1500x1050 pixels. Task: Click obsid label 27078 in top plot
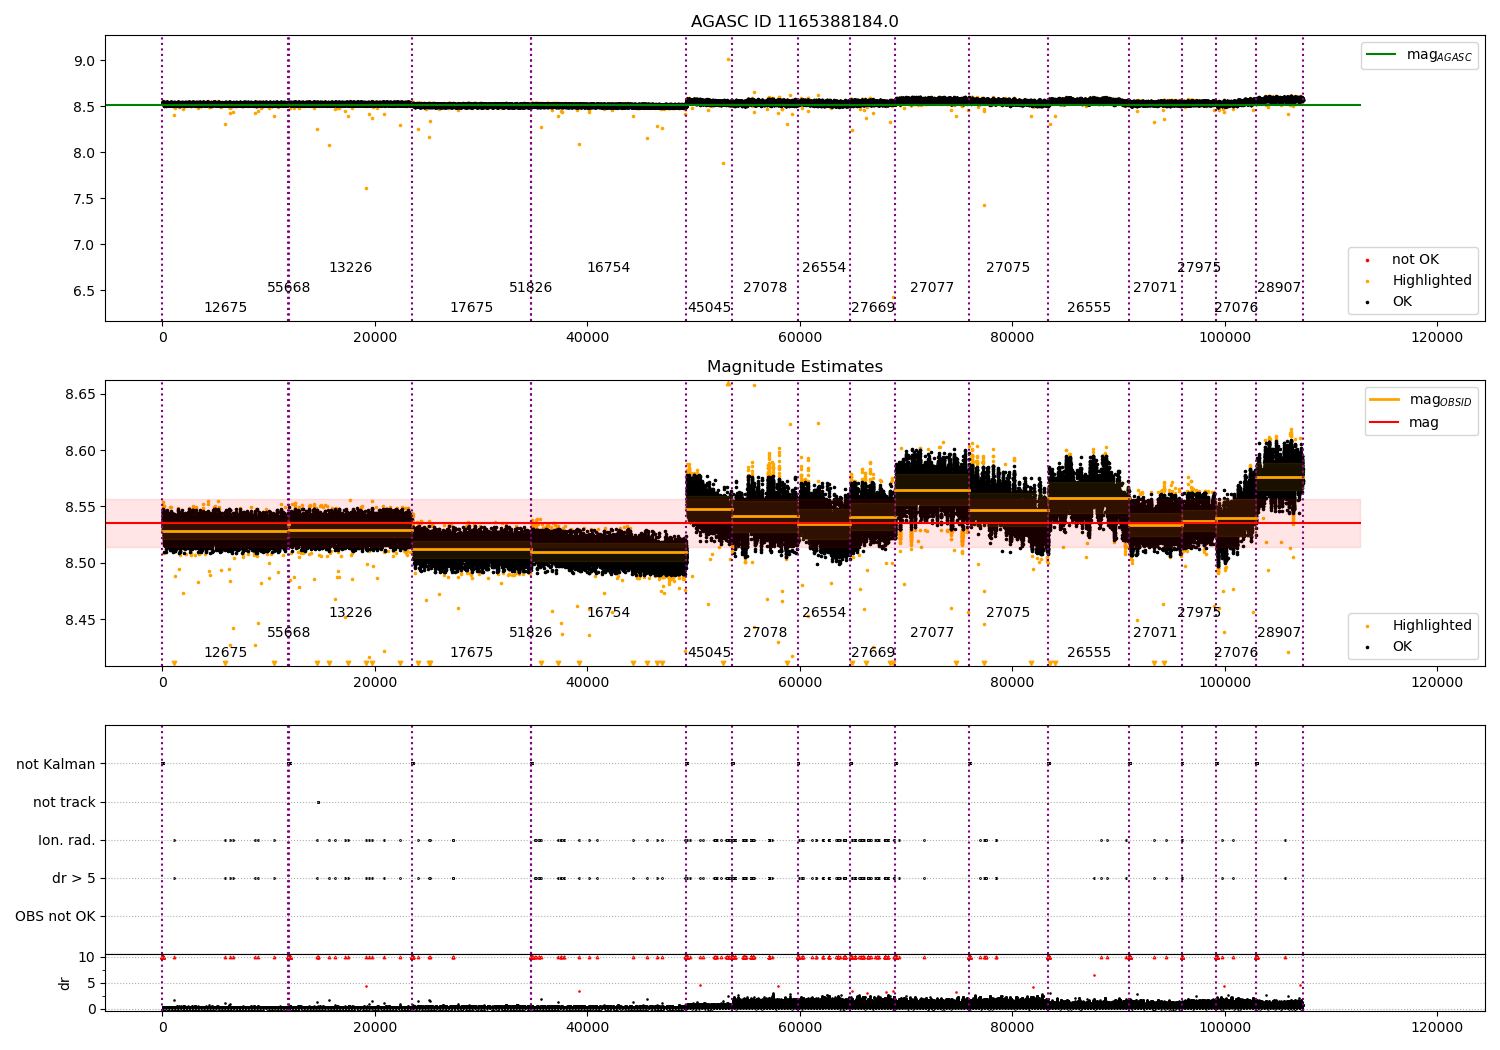tap(765, 288)
